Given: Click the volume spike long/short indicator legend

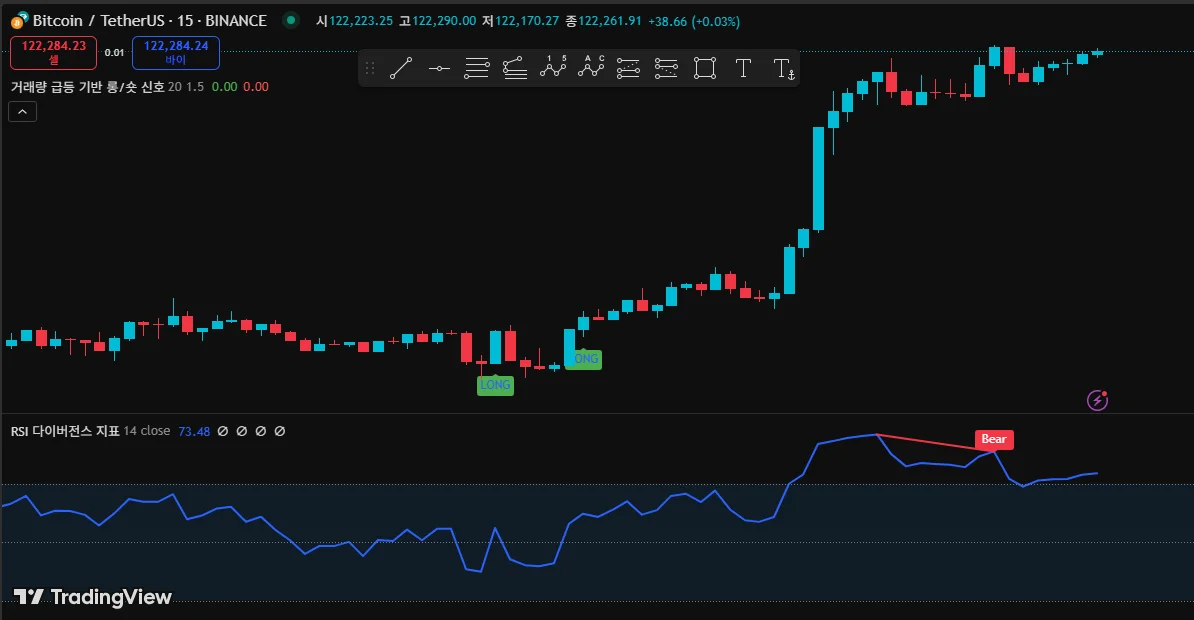Looking at the screenshot, I should tap(88, 87).
